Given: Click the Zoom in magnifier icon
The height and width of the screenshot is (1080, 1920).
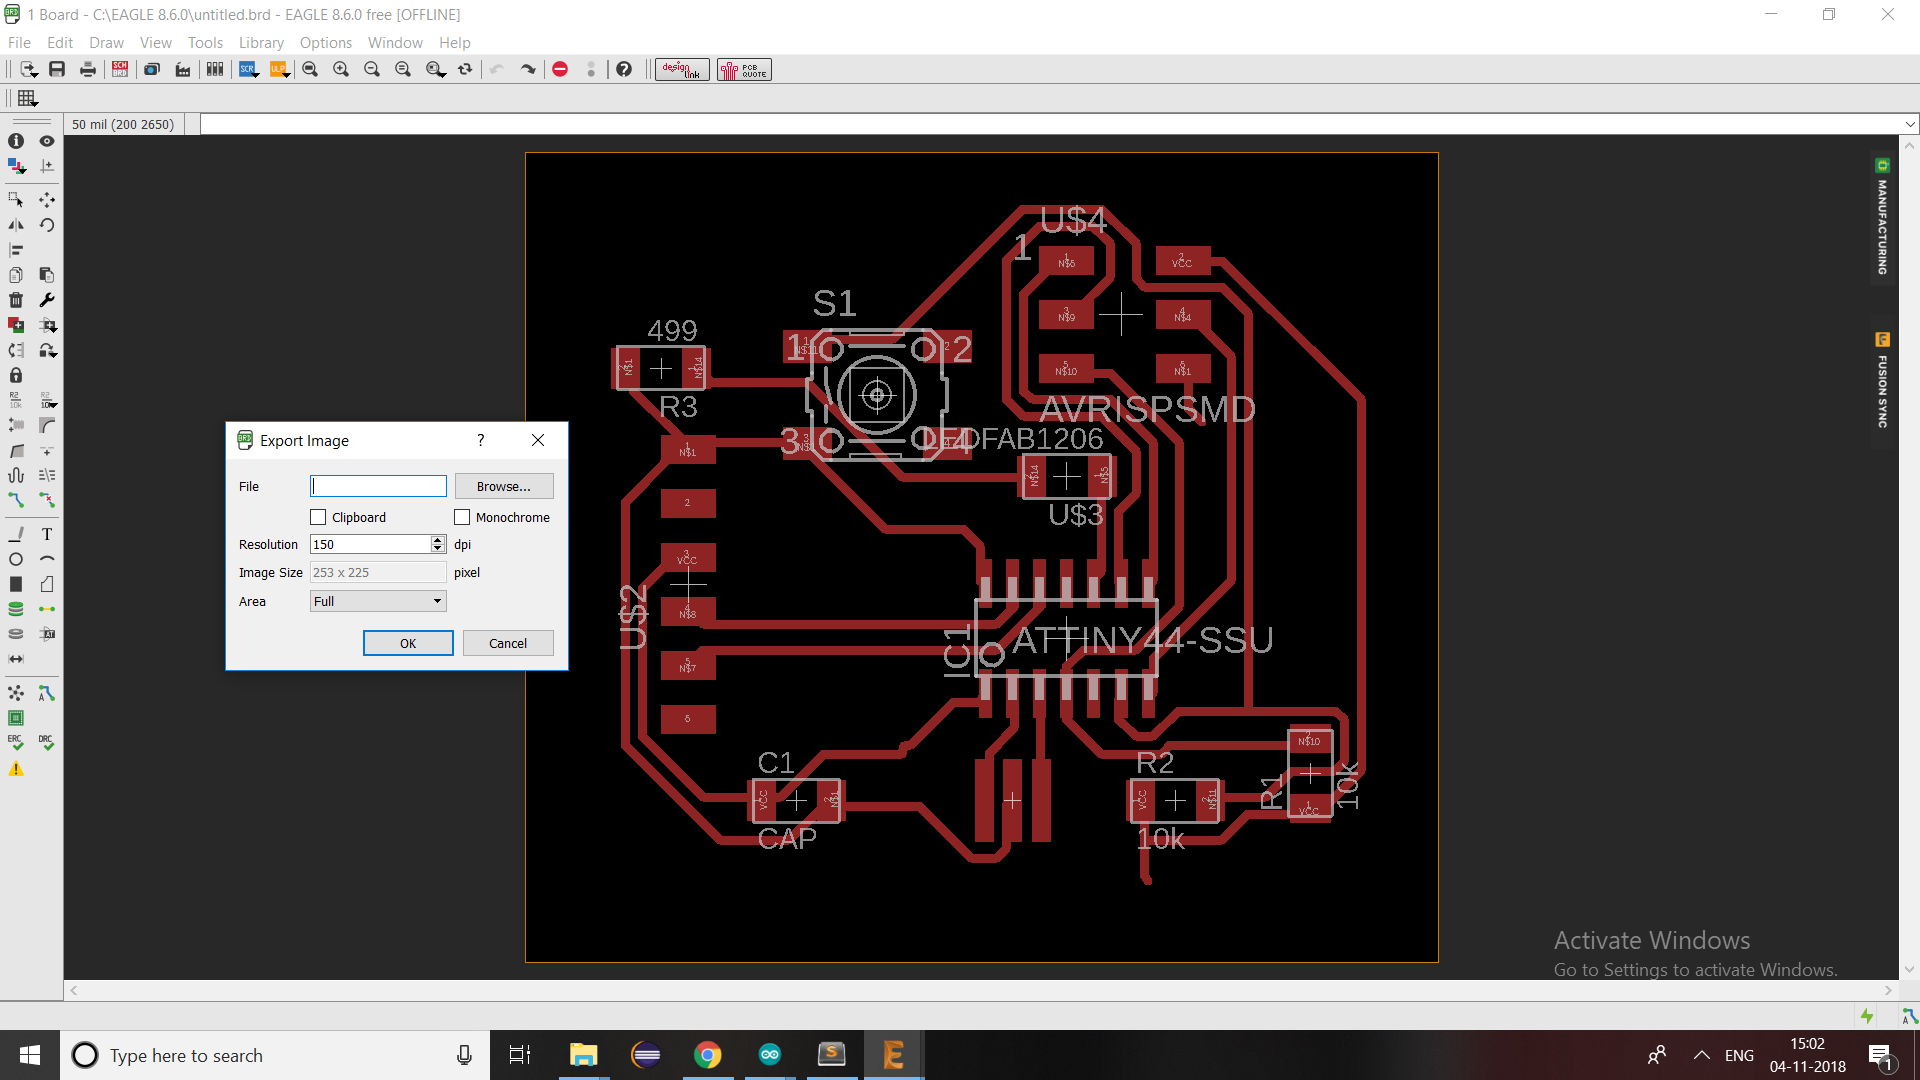Looking at the screenshot, I should (341, 69).
